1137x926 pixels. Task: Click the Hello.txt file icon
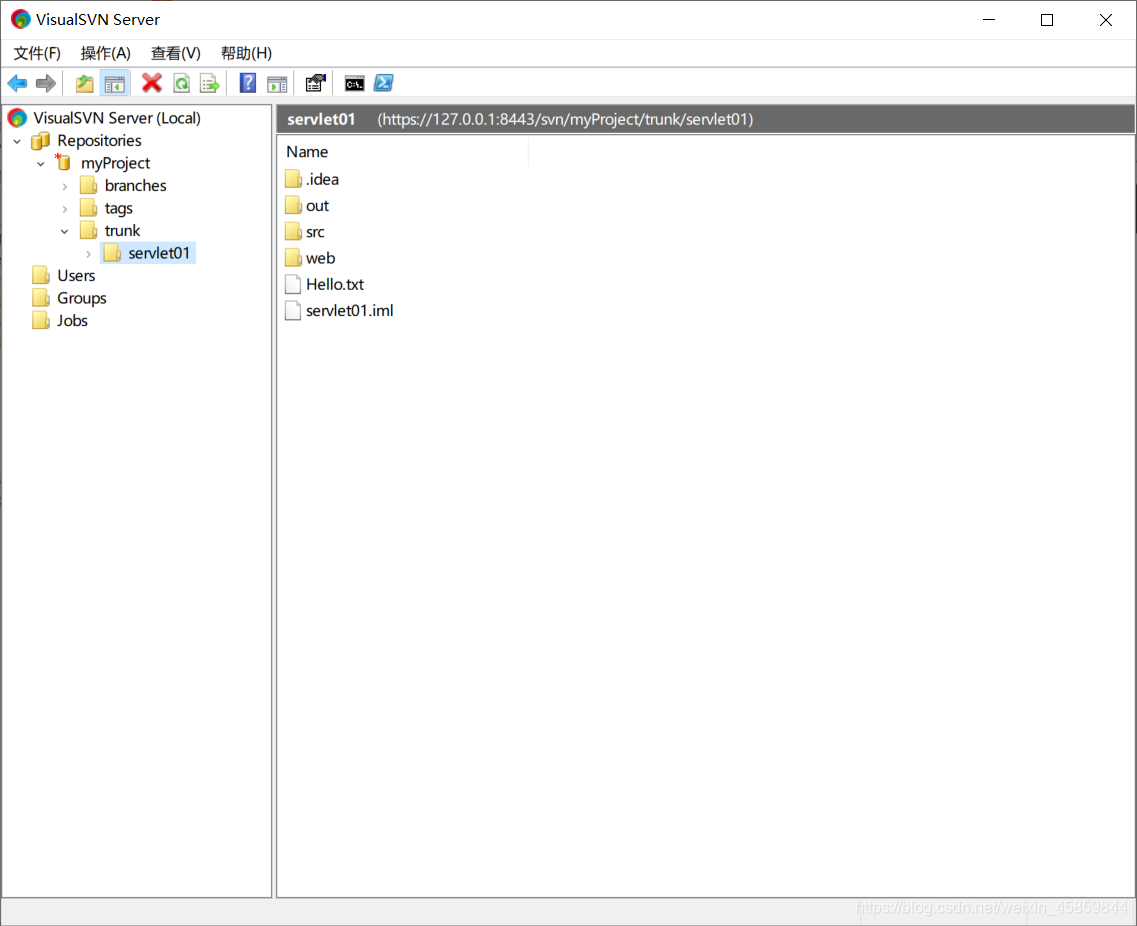click(x=293, y=284)
